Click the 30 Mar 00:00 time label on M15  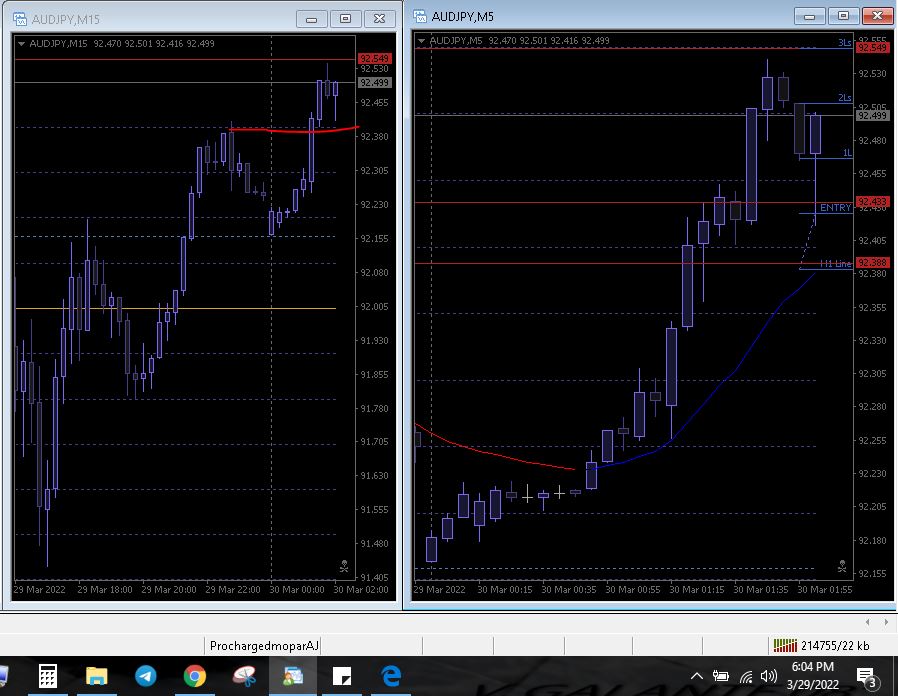point(297,589)
